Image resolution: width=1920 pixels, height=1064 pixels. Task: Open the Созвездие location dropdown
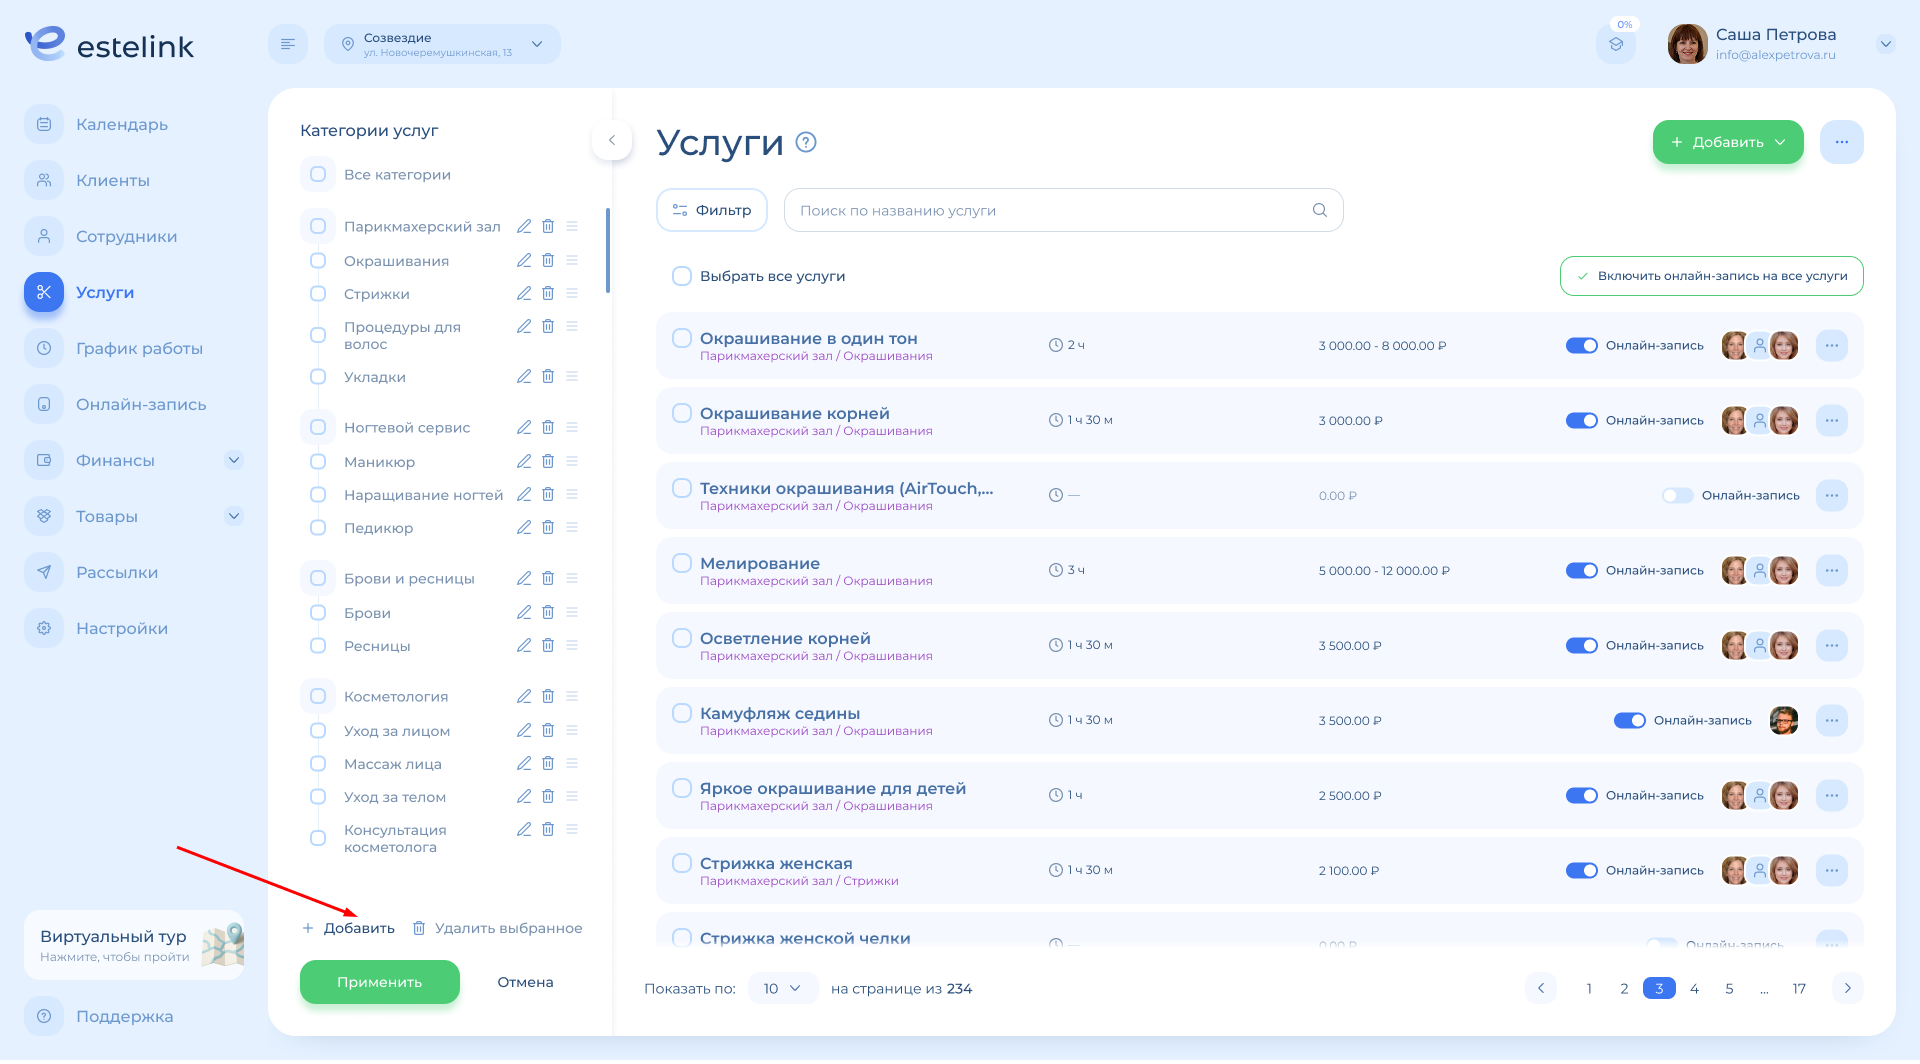442,44
